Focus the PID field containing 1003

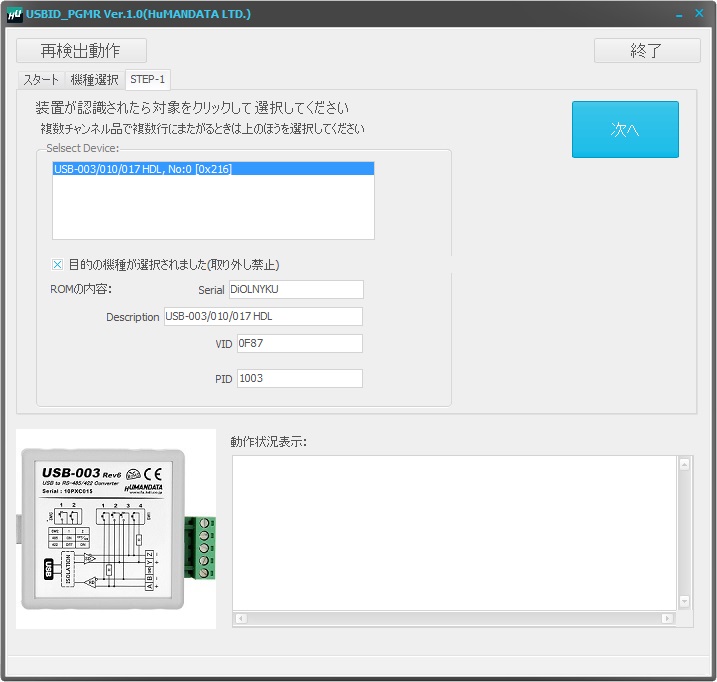point(299,379)
